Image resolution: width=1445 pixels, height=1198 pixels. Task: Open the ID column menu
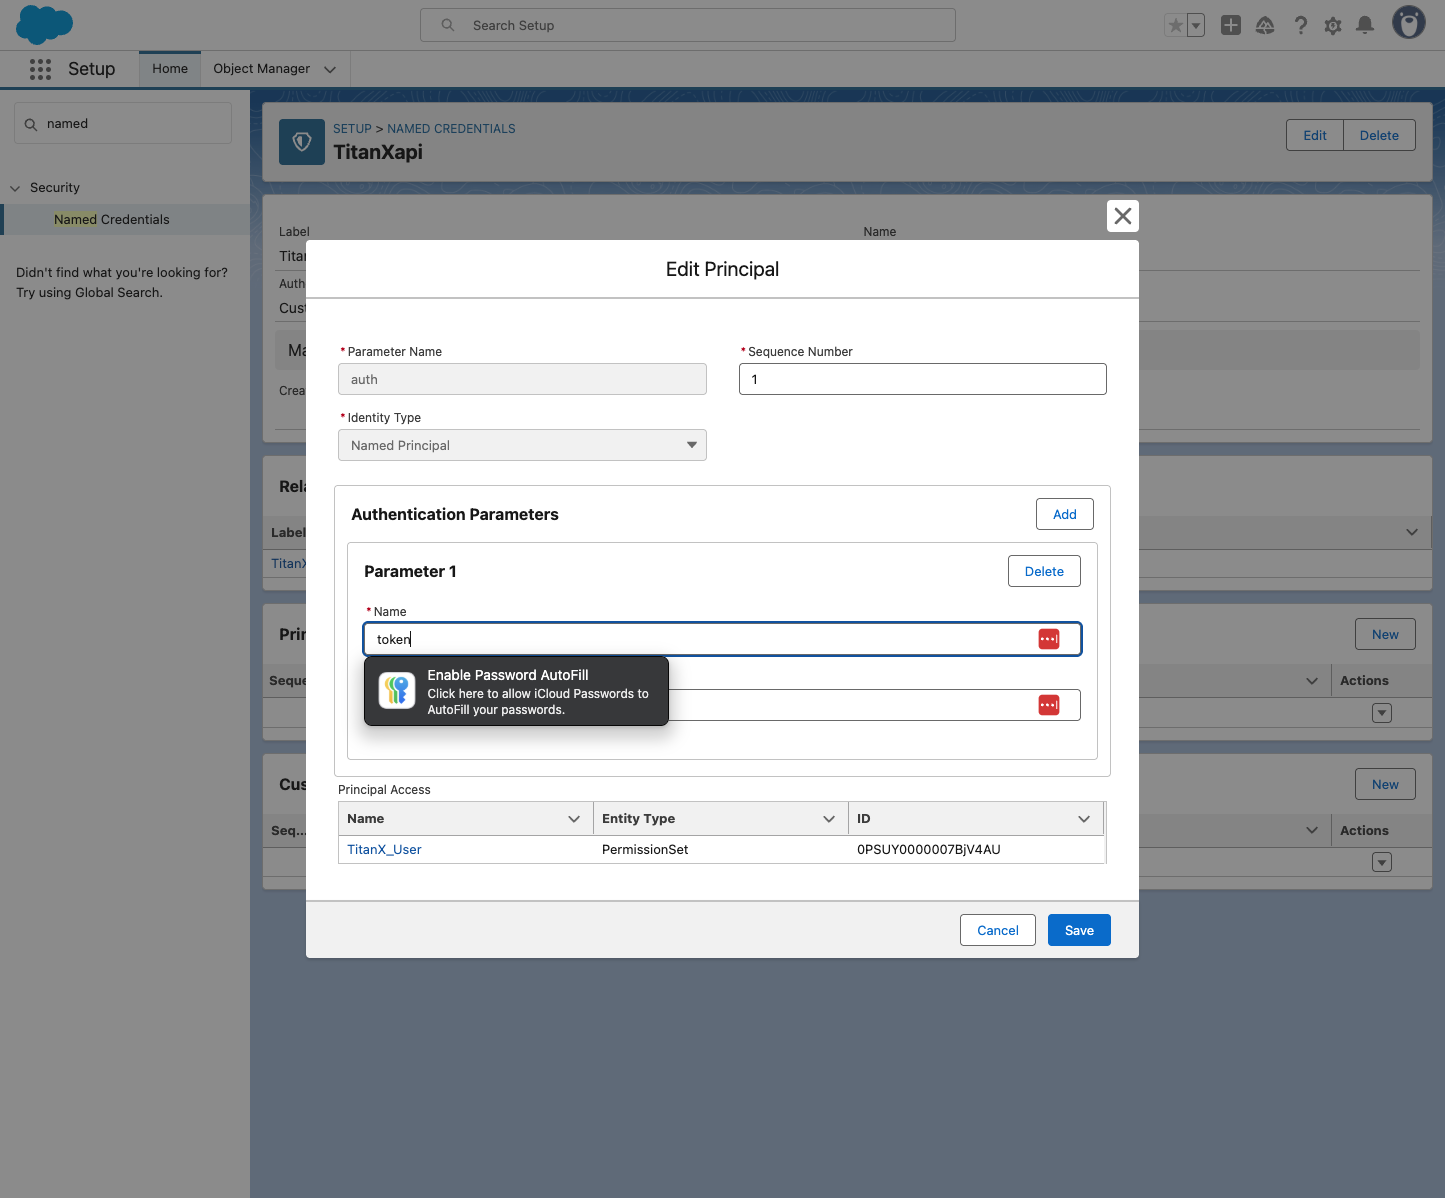point(1084,819)
